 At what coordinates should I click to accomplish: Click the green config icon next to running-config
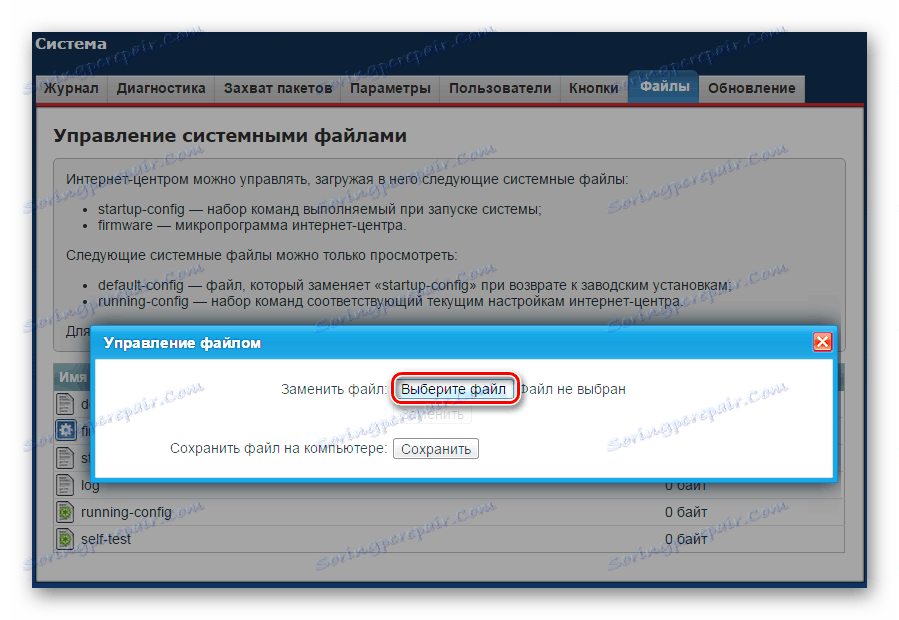click(x=65, y=511)
